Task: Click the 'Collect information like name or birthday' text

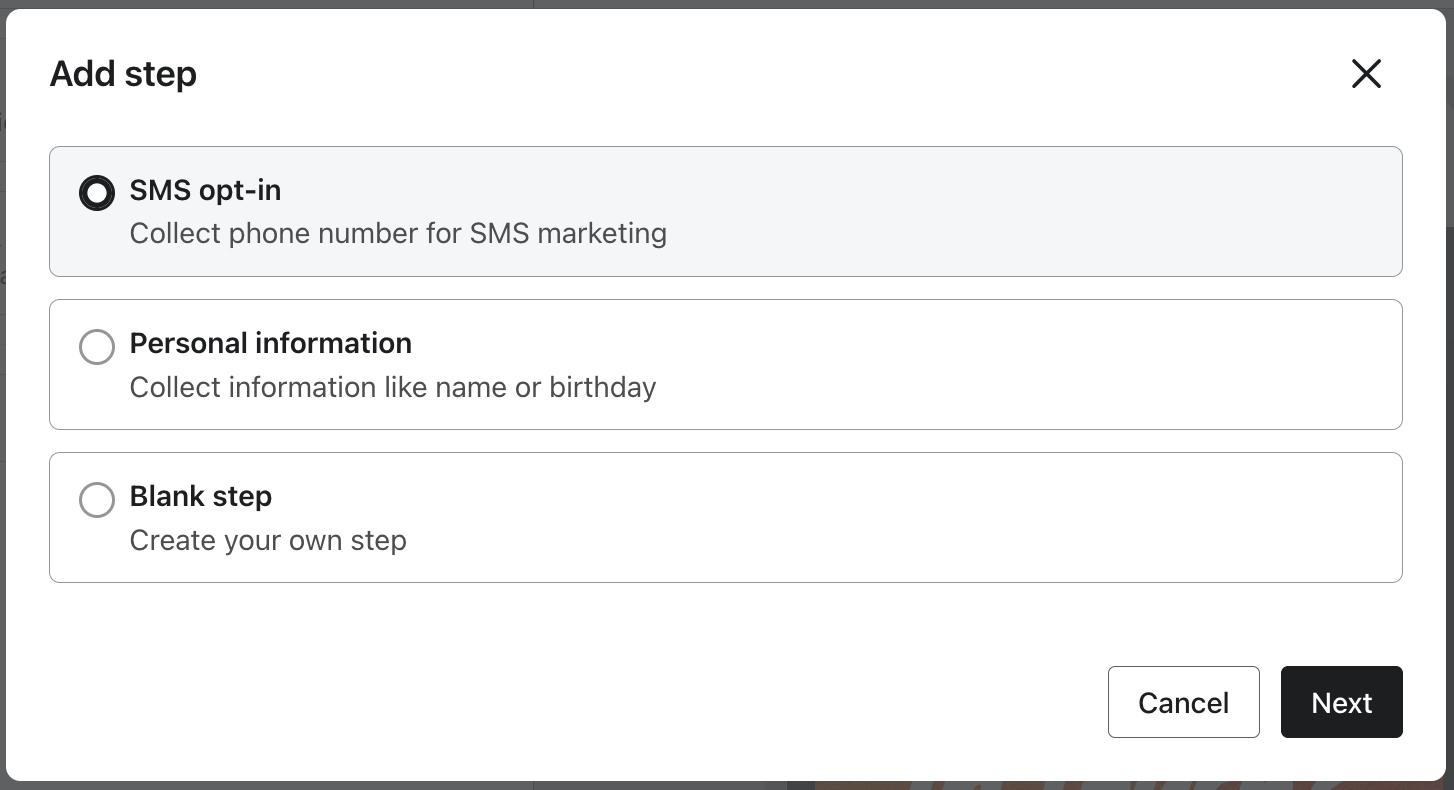Action: point(392,387)
